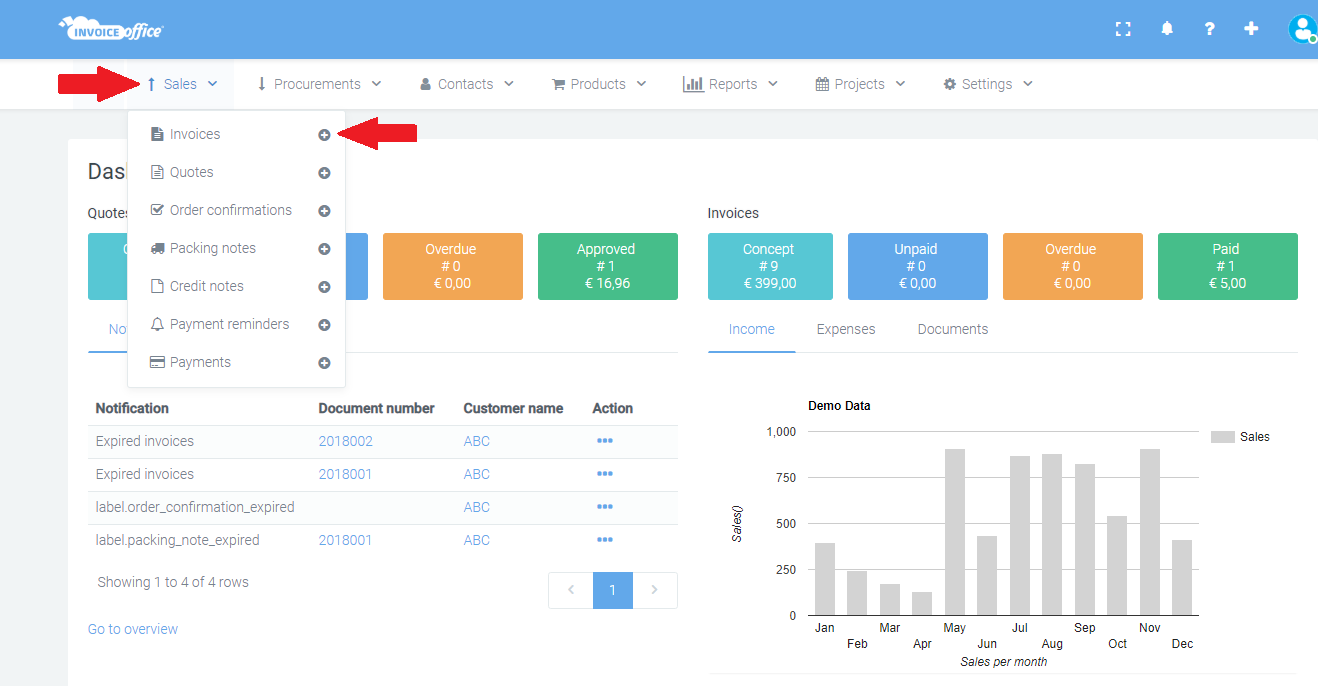Open action dots for document 2018002
The height and width of the screenshot is (686, 1318).
604,441
